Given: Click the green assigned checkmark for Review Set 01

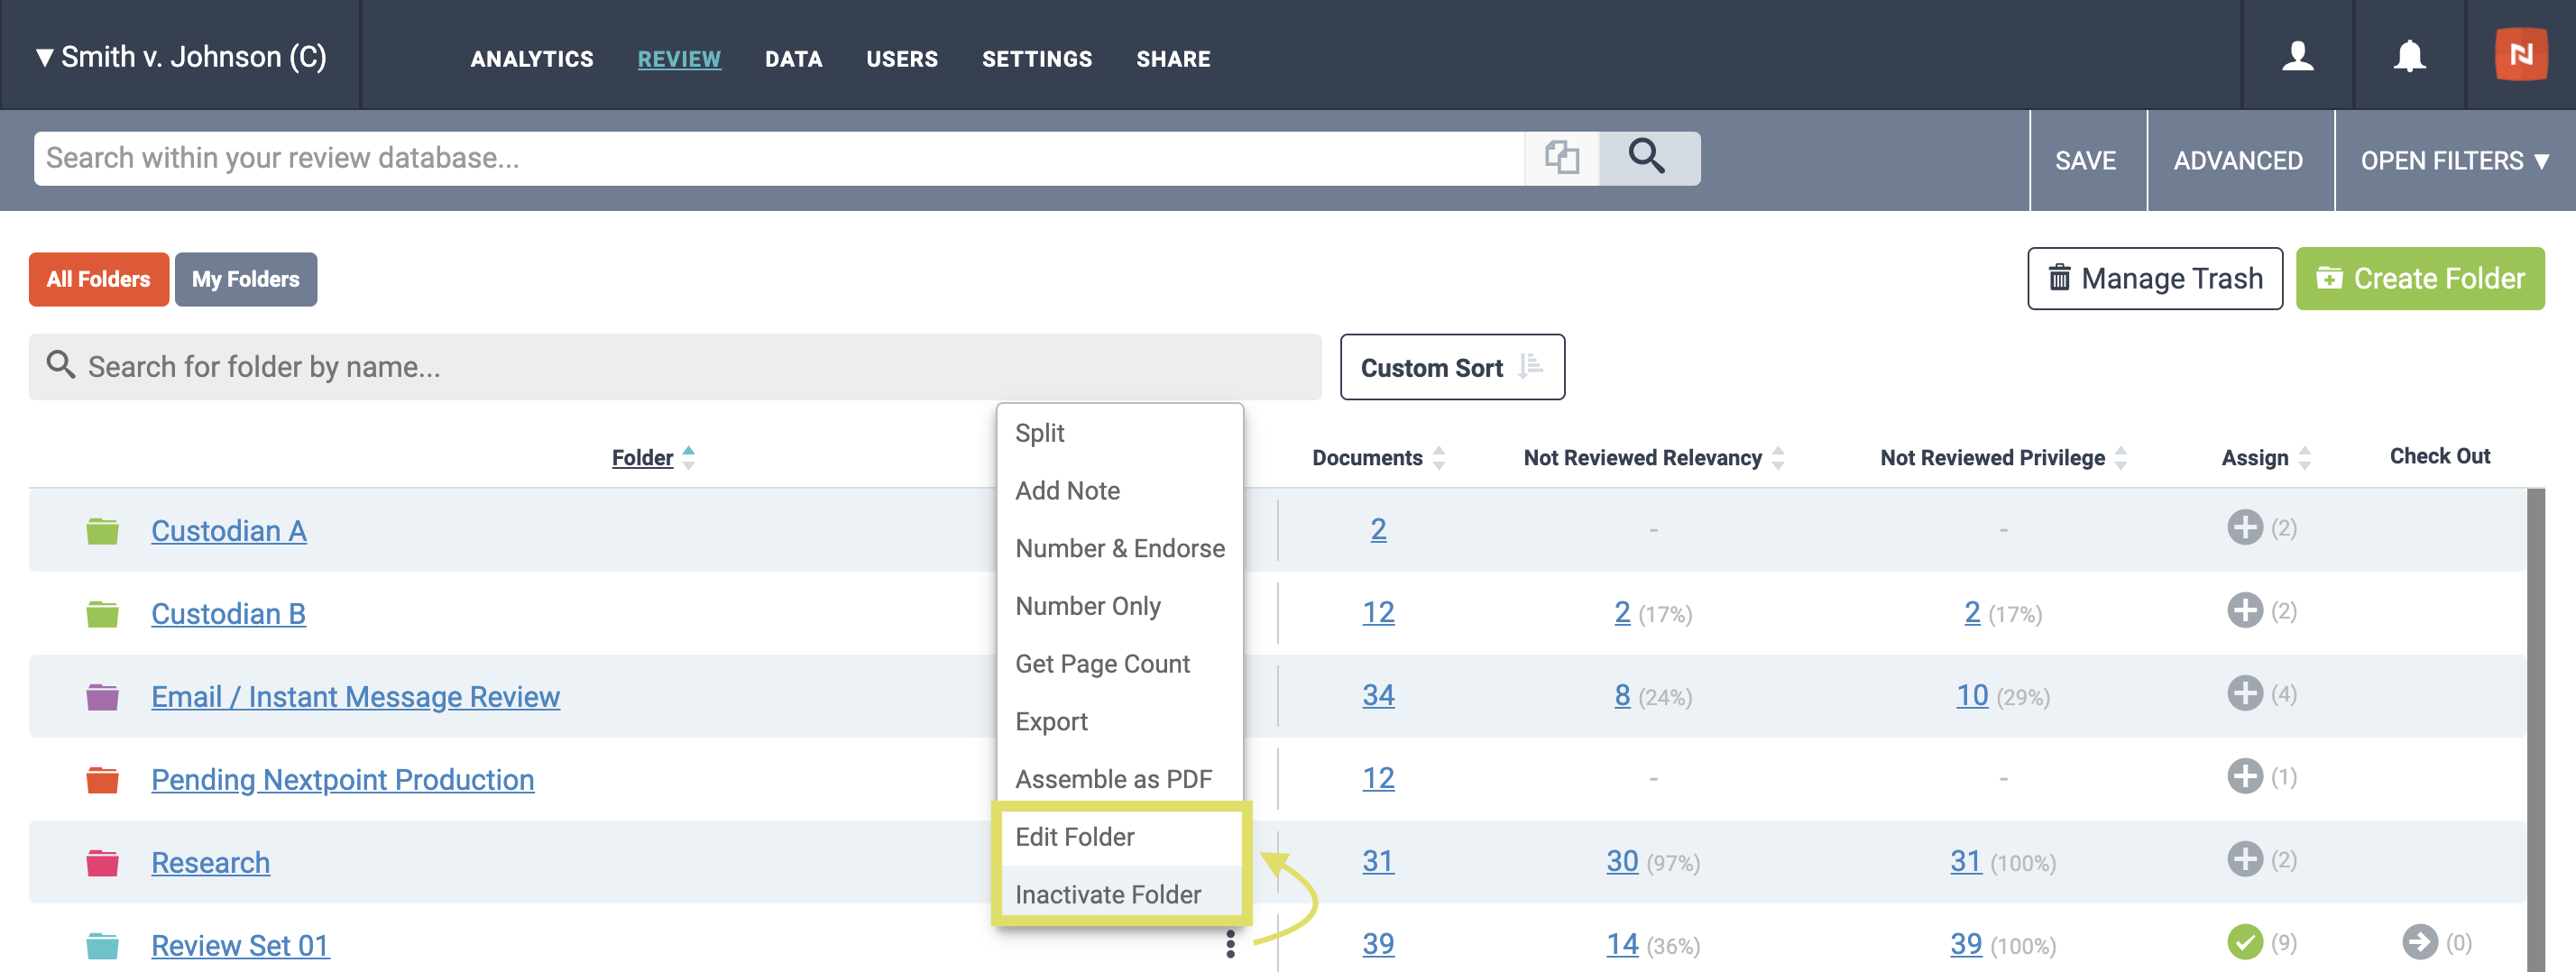Looking at the screenshot, I should tap(2244, 942).
